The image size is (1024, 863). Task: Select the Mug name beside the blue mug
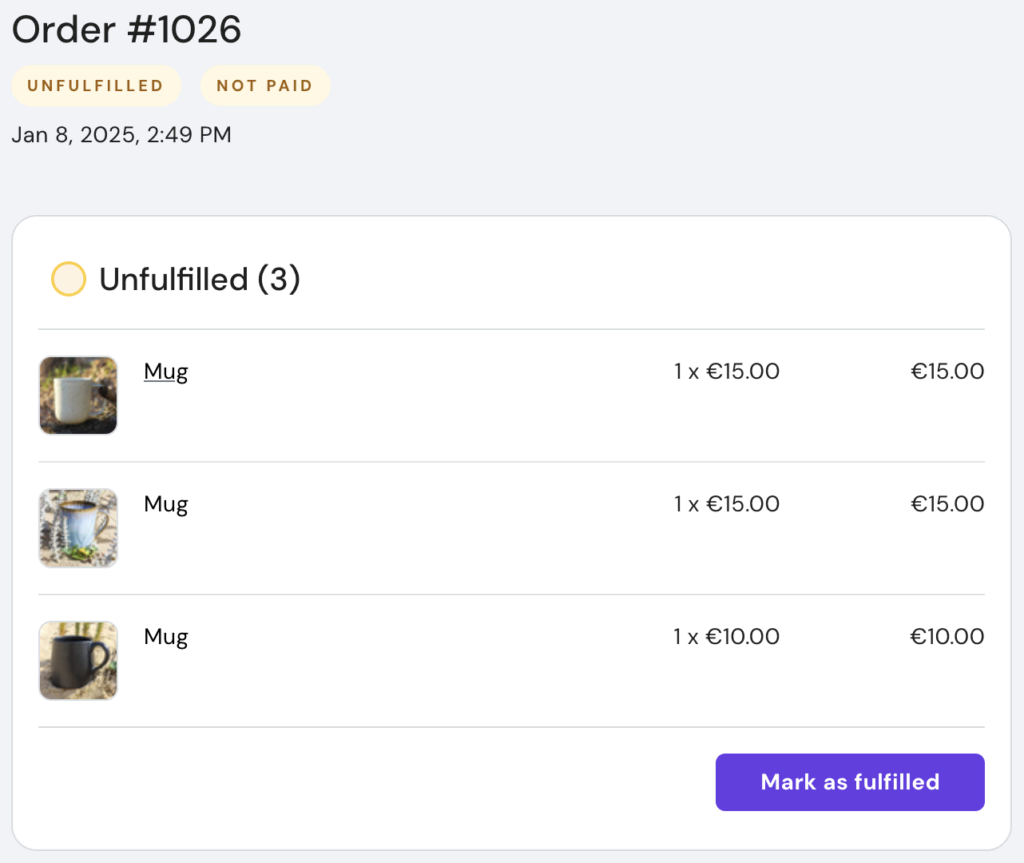pos(166,504)
